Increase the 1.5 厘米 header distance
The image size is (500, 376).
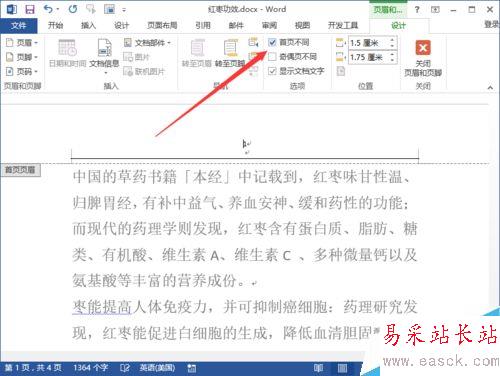392,40
